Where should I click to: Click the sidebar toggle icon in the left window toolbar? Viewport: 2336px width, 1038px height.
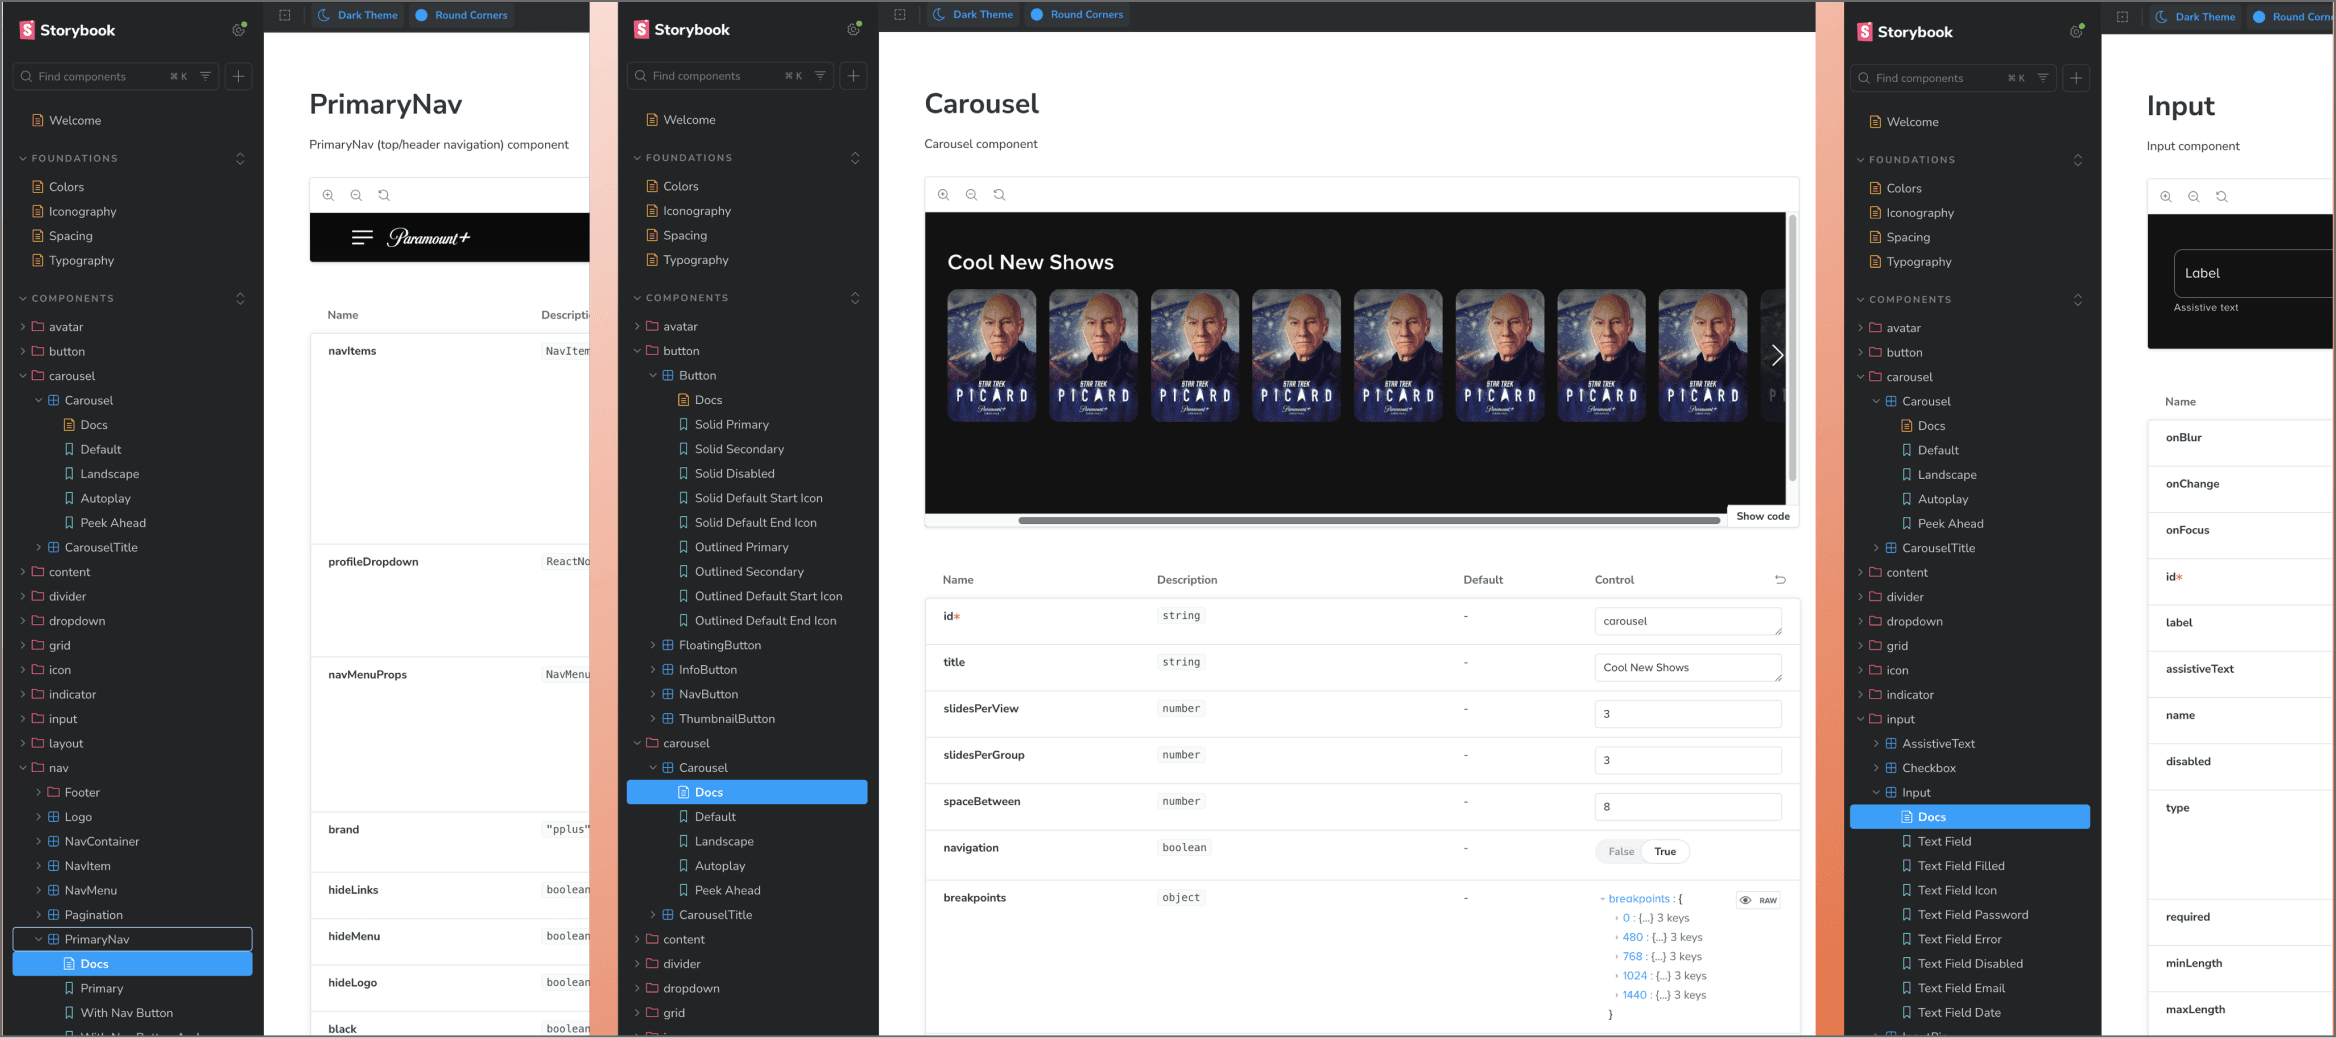[285, 16]
